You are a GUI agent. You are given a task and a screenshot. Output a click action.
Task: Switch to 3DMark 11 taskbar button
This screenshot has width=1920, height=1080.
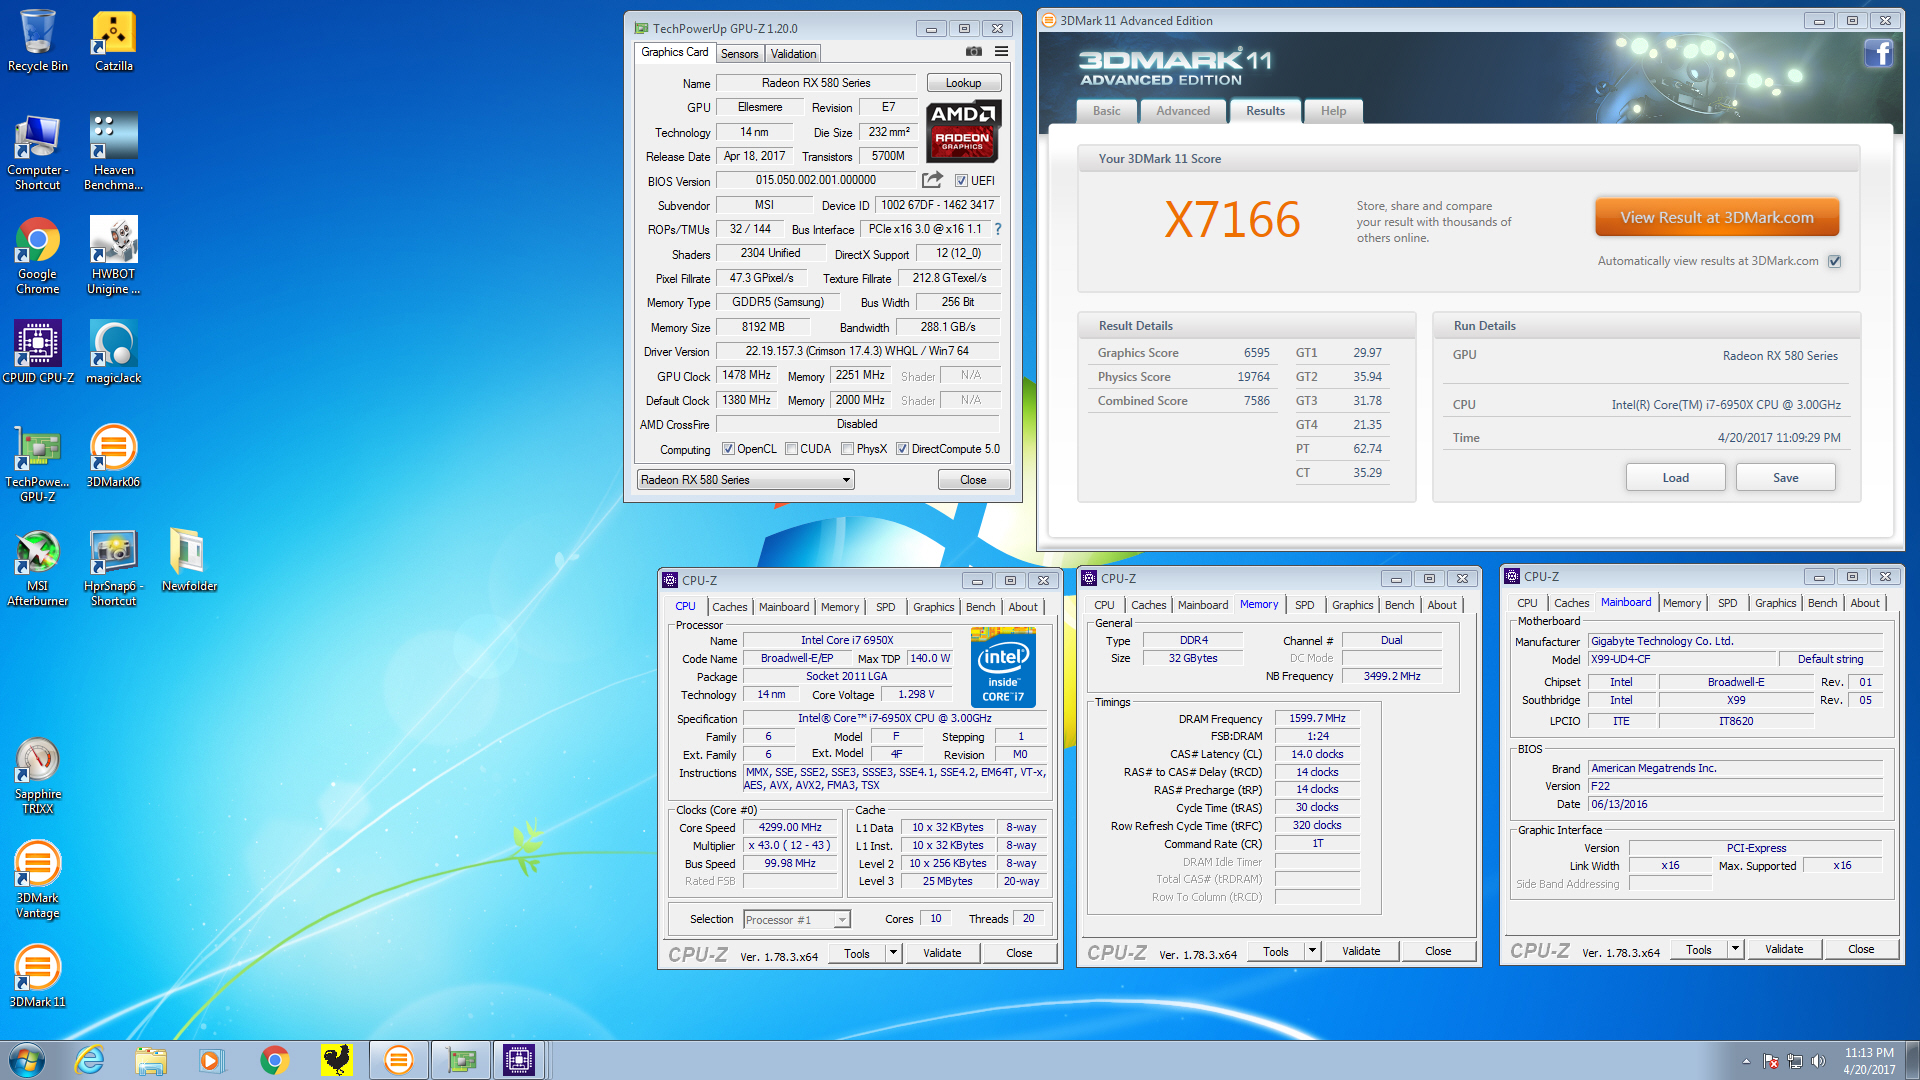click(398, 1060)
